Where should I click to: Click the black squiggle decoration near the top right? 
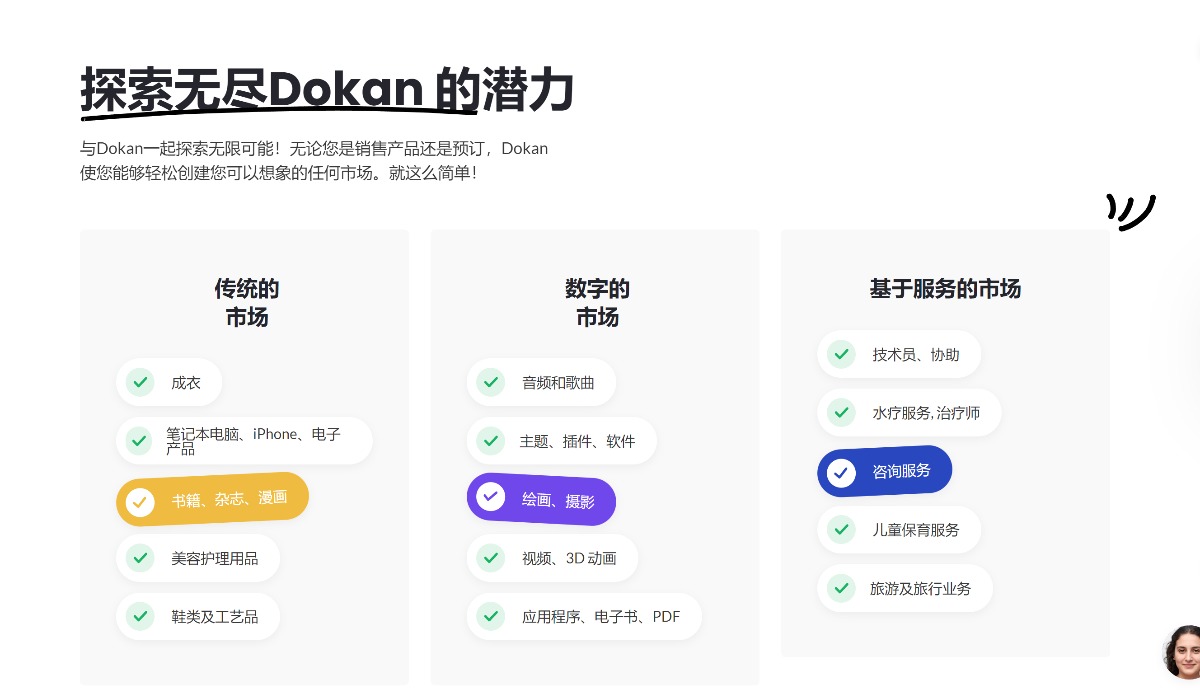[x=1131, y=212]
